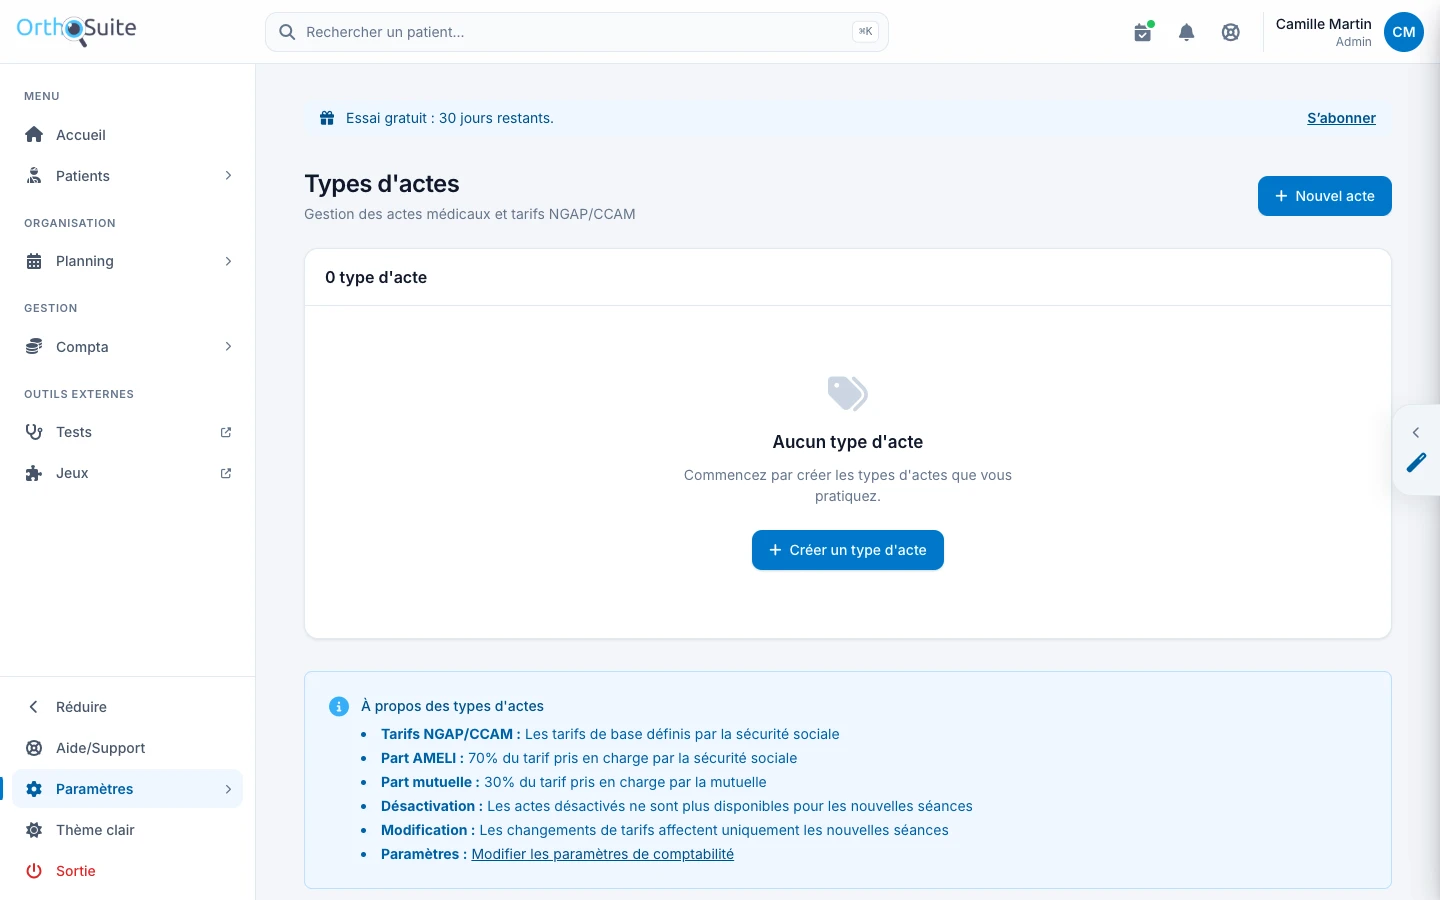Open the lifebuoy help icon in header
Viewport: 1440px width, 900px height.
1231,32
